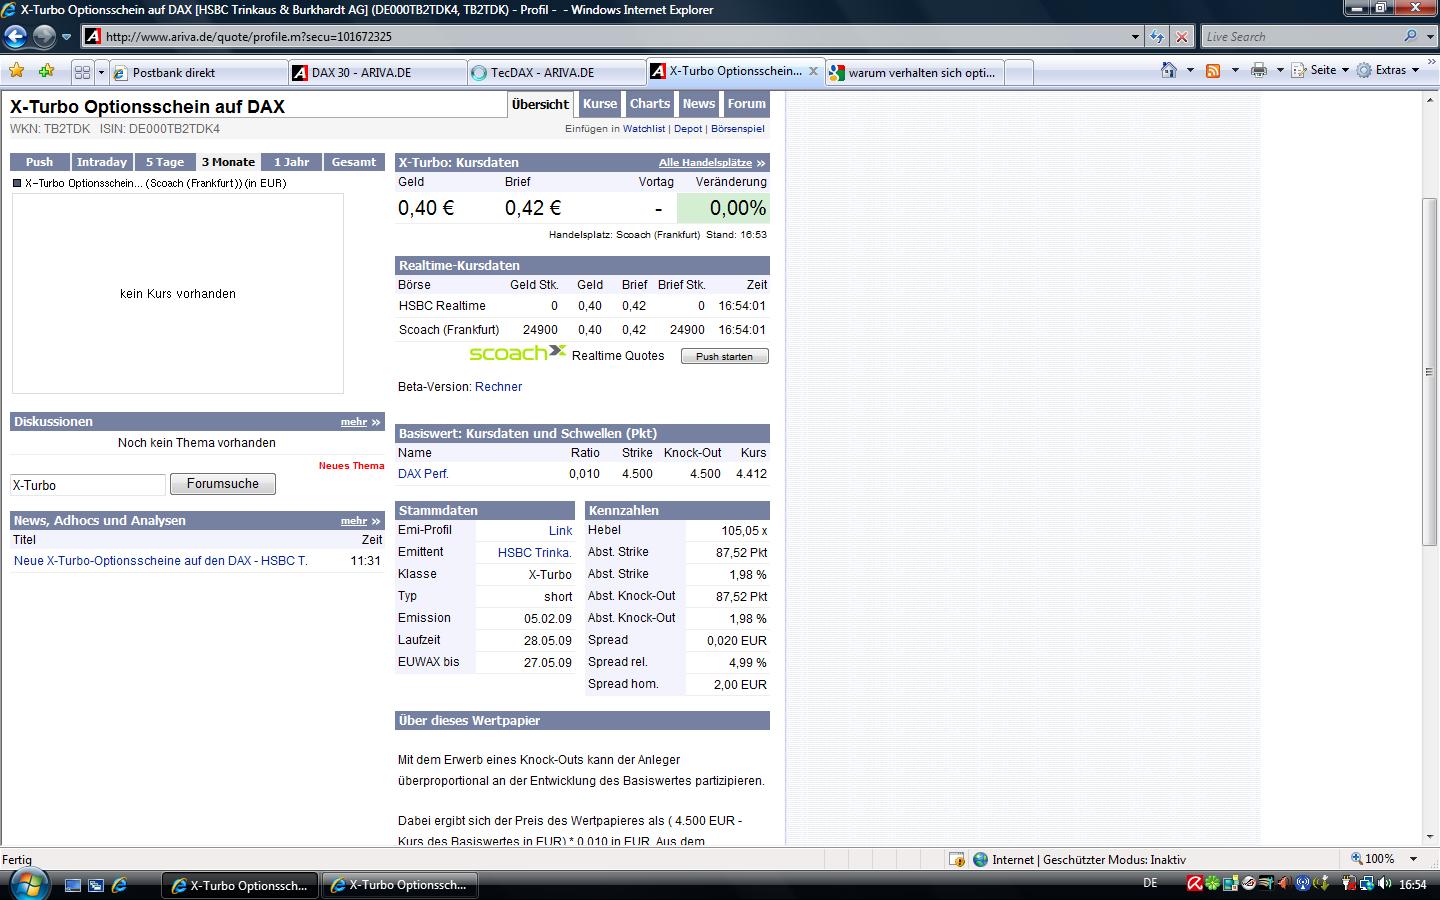Select the Push chart tab
This screenshot has width=1440, height=900.
(40, 162)
